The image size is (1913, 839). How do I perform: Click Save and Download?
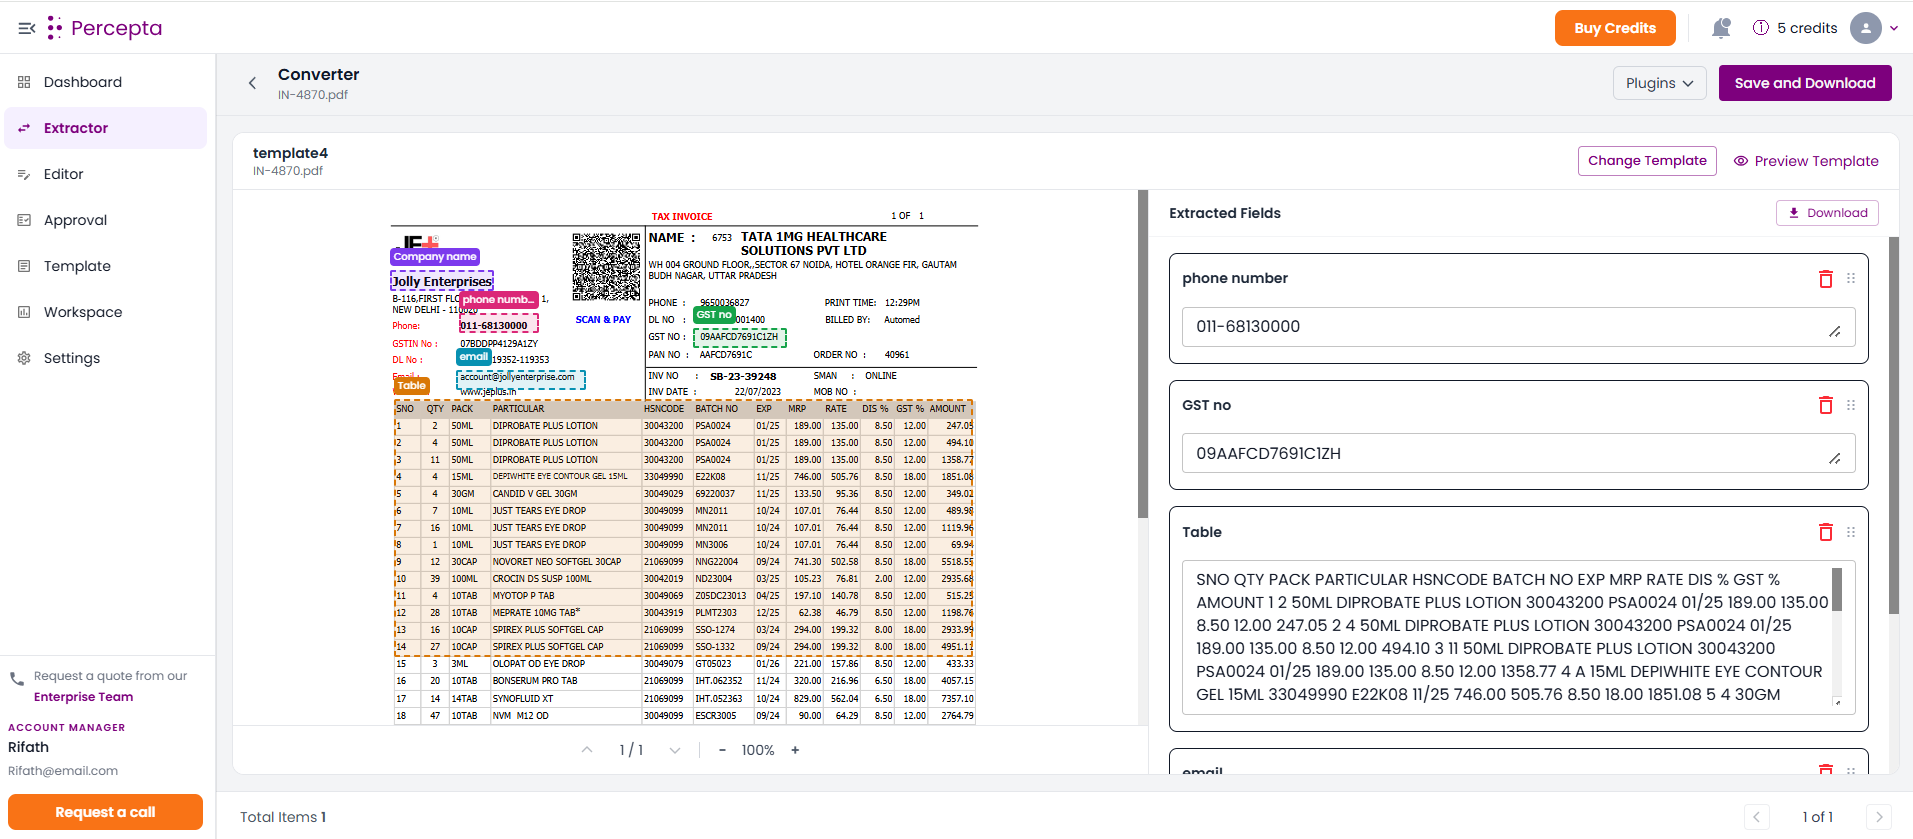click(1805, 83)
